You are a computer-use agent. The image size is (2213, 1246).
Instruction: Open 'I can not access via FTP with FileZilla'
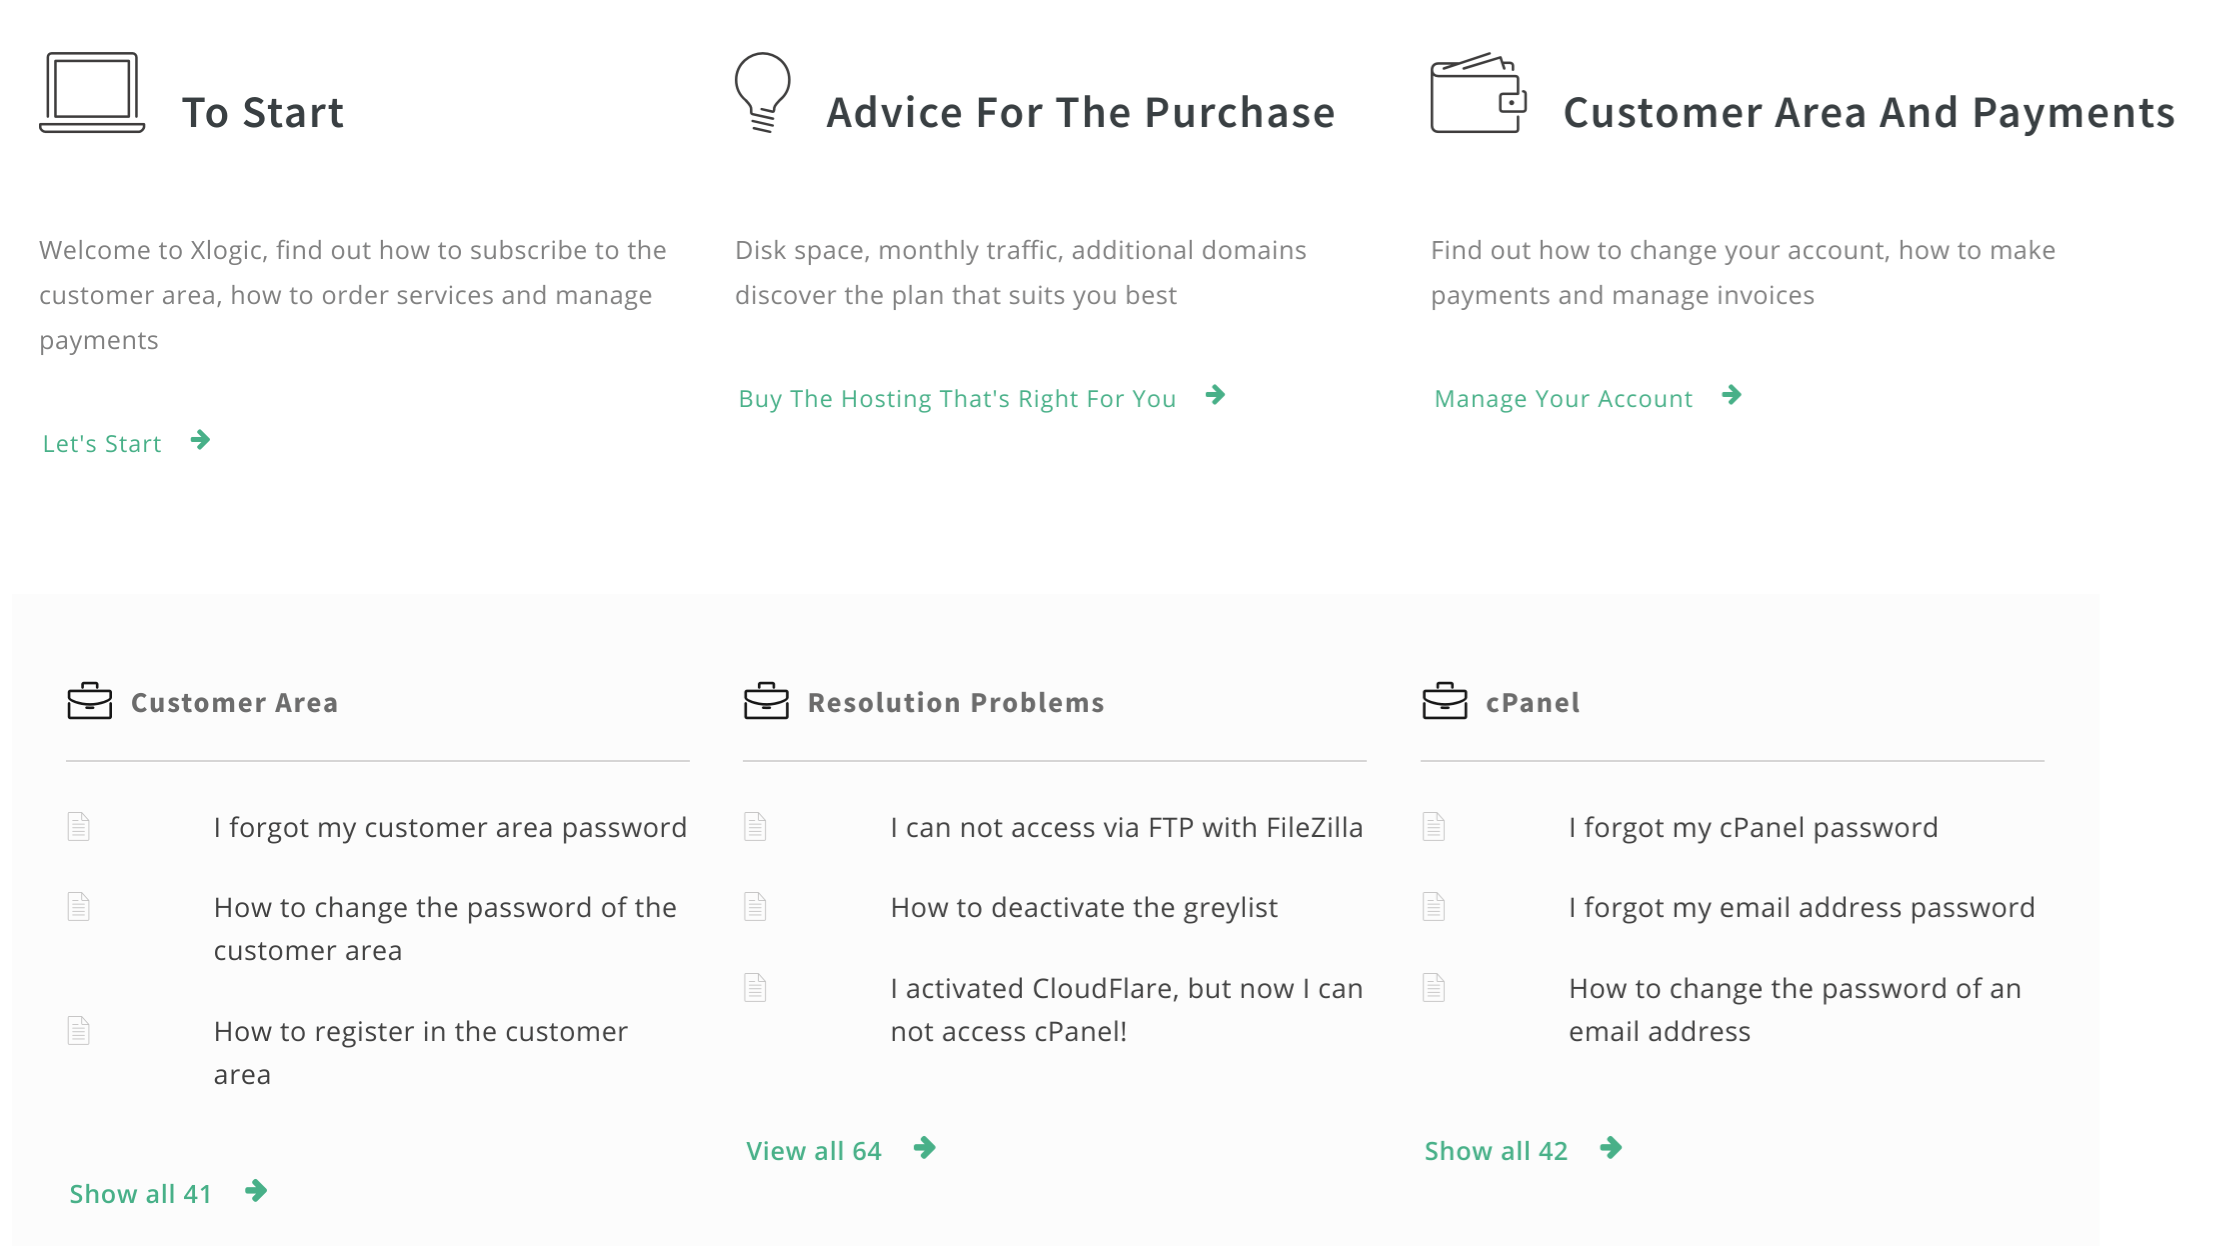coord(1126,827)
